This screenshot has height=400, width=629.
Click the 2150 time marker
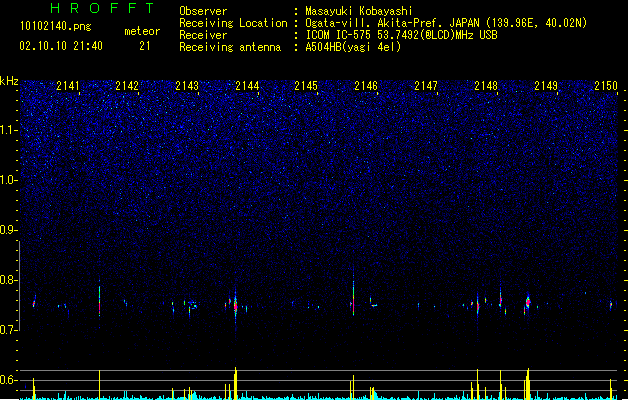(x=606, y=86)
